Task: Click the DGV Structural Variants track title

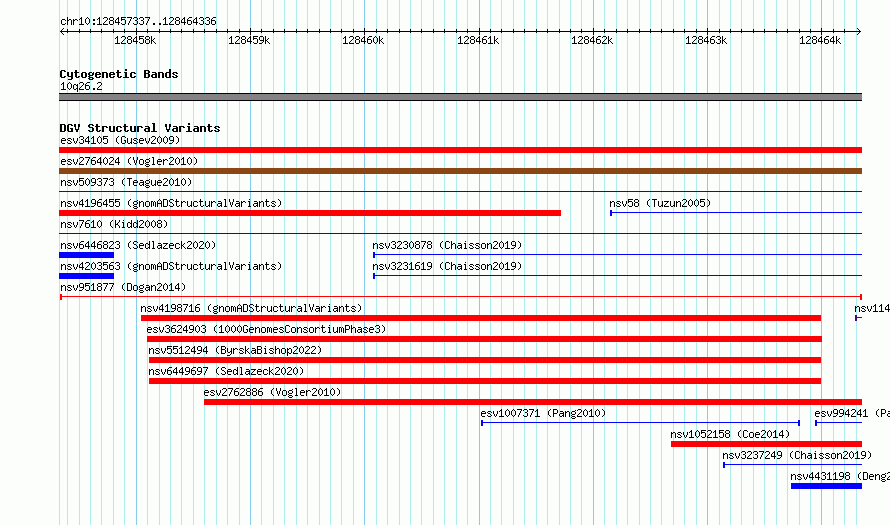Action: [x=140, y=128]
